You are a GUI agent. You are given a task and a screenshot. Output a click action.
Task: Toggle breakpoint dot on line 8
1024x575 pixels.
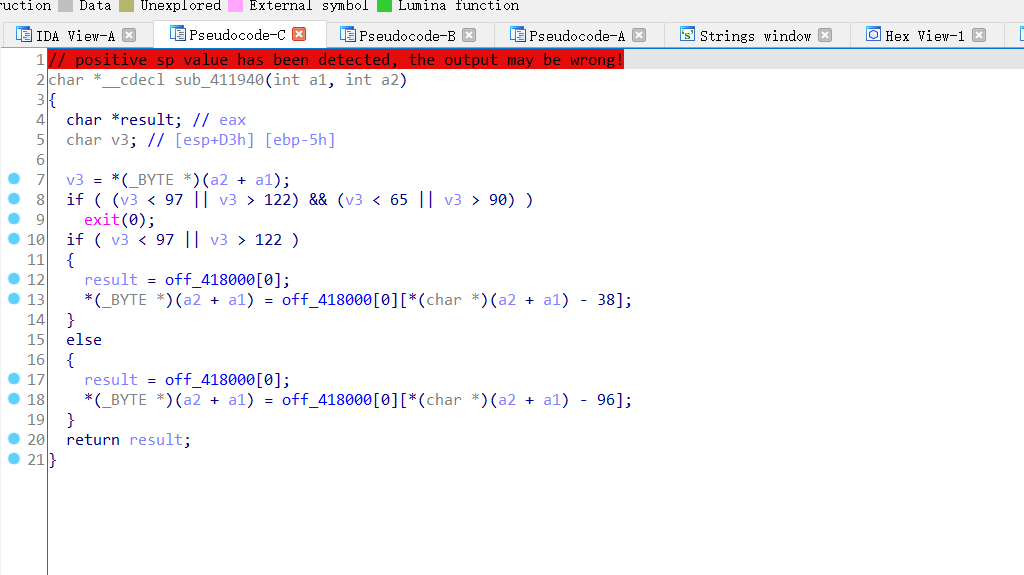click(14, 199)
